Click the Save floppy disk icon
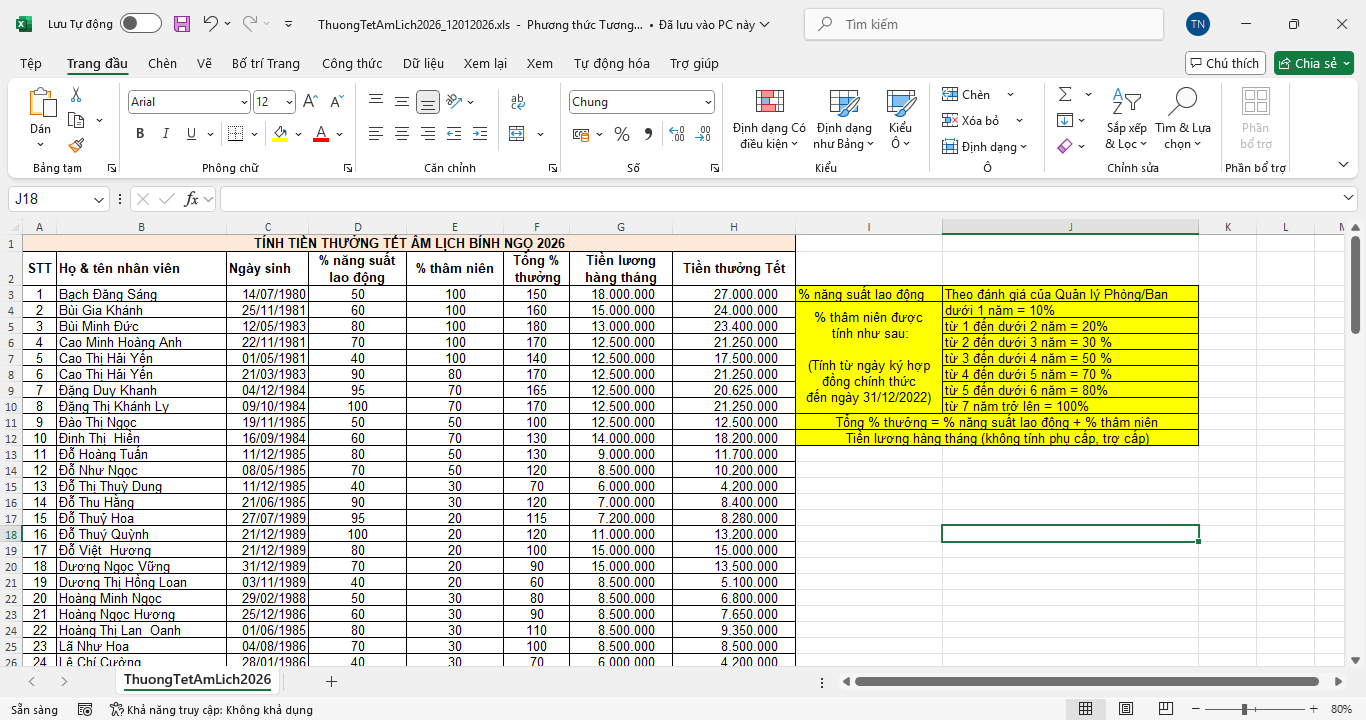 (181, 24)
